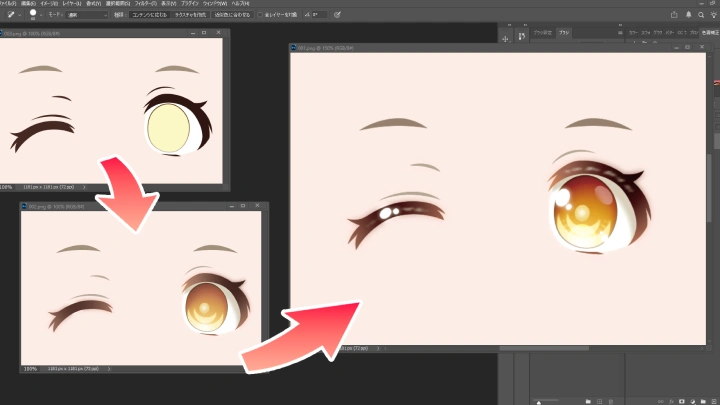Switch to the 色調補正 tab
Viewport: 720px width, 405px height.
click(x=710, y=33)
